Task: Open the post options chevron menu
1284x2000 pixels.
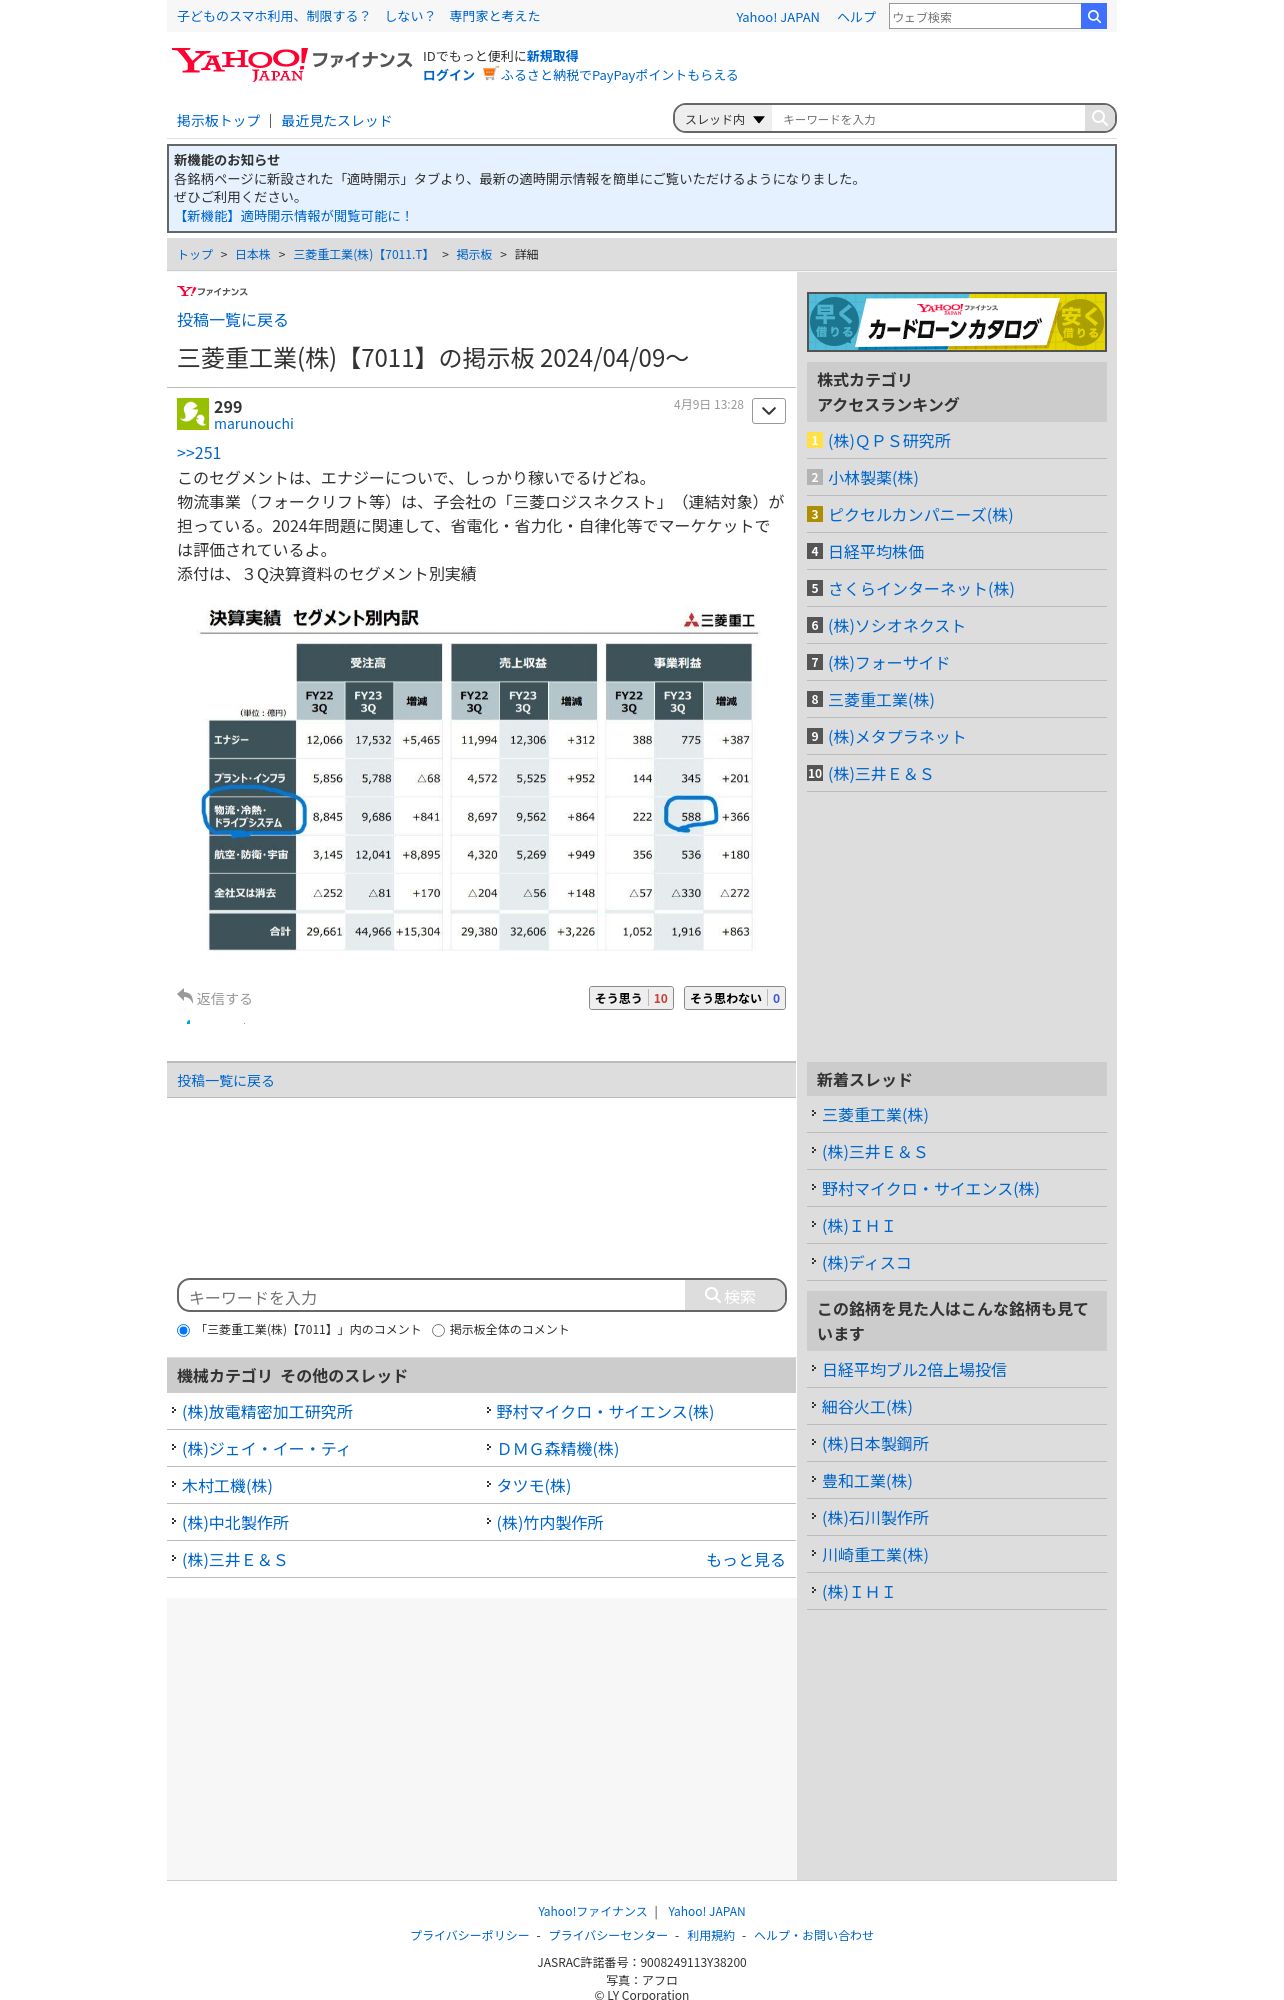Action: [769, 411]
